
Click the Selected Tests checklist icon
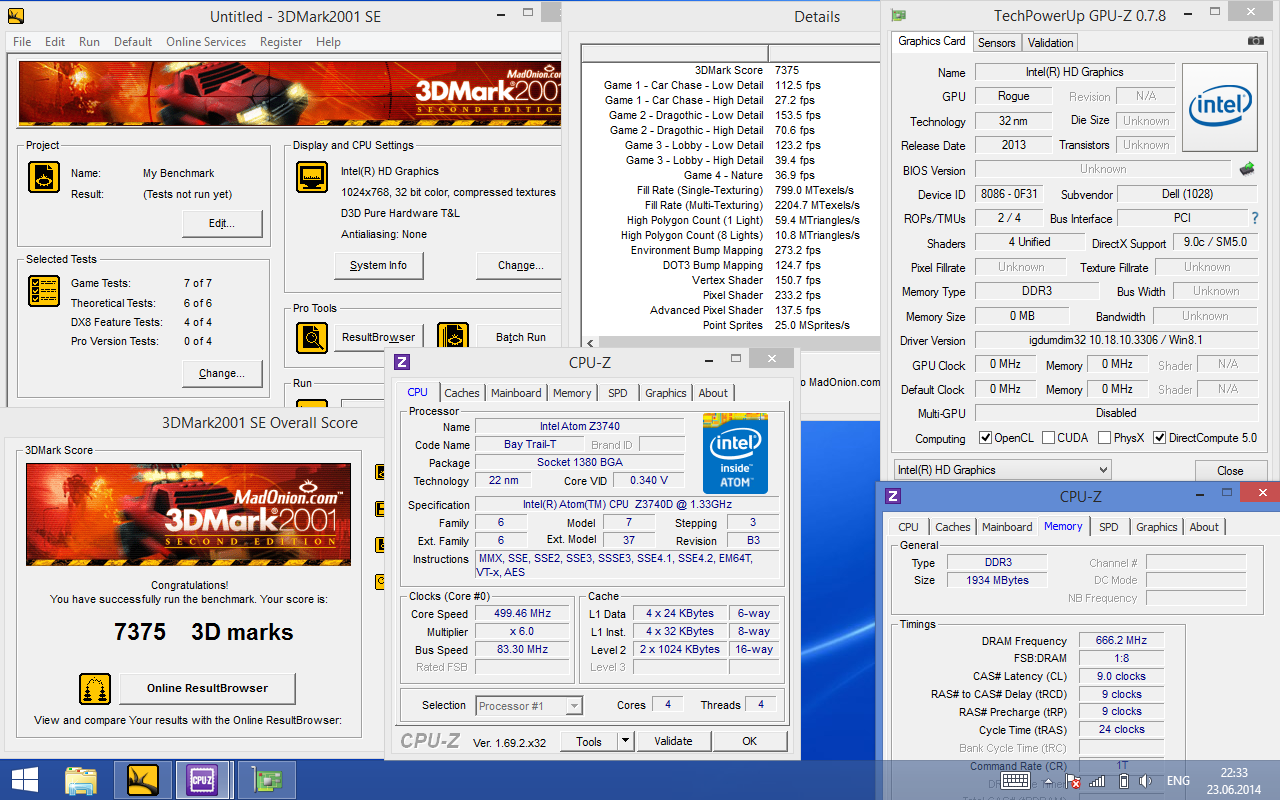(44, 291)
